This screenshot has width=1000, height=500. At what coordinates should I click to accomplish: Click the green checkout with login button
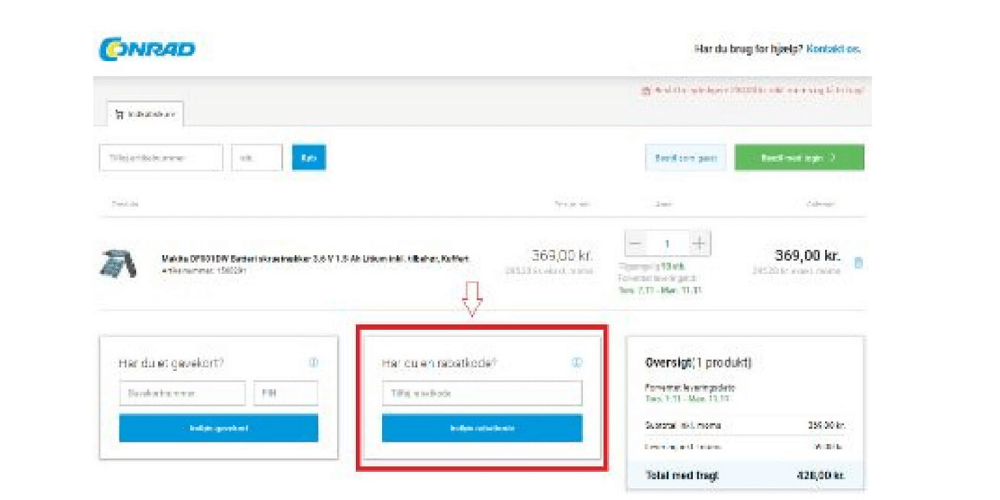pyautogui.click(x=799, y=158)
